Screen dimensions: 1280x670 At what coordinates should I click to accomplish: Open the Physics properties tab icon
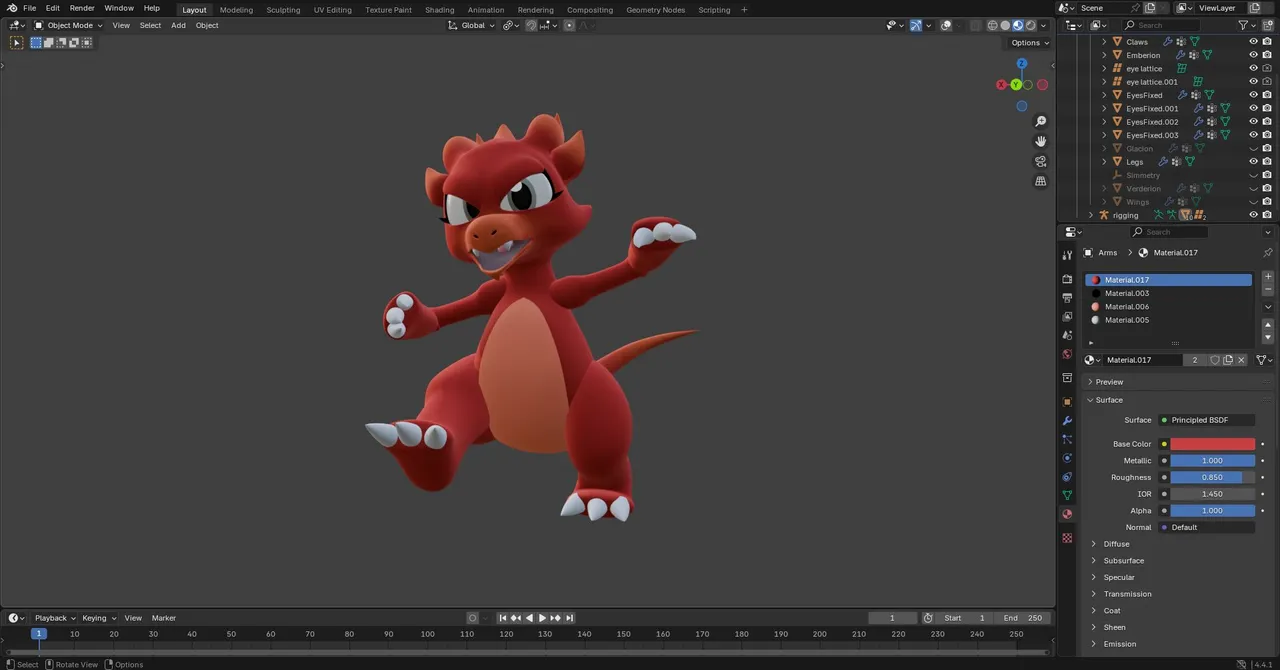tap(1067, 458)
